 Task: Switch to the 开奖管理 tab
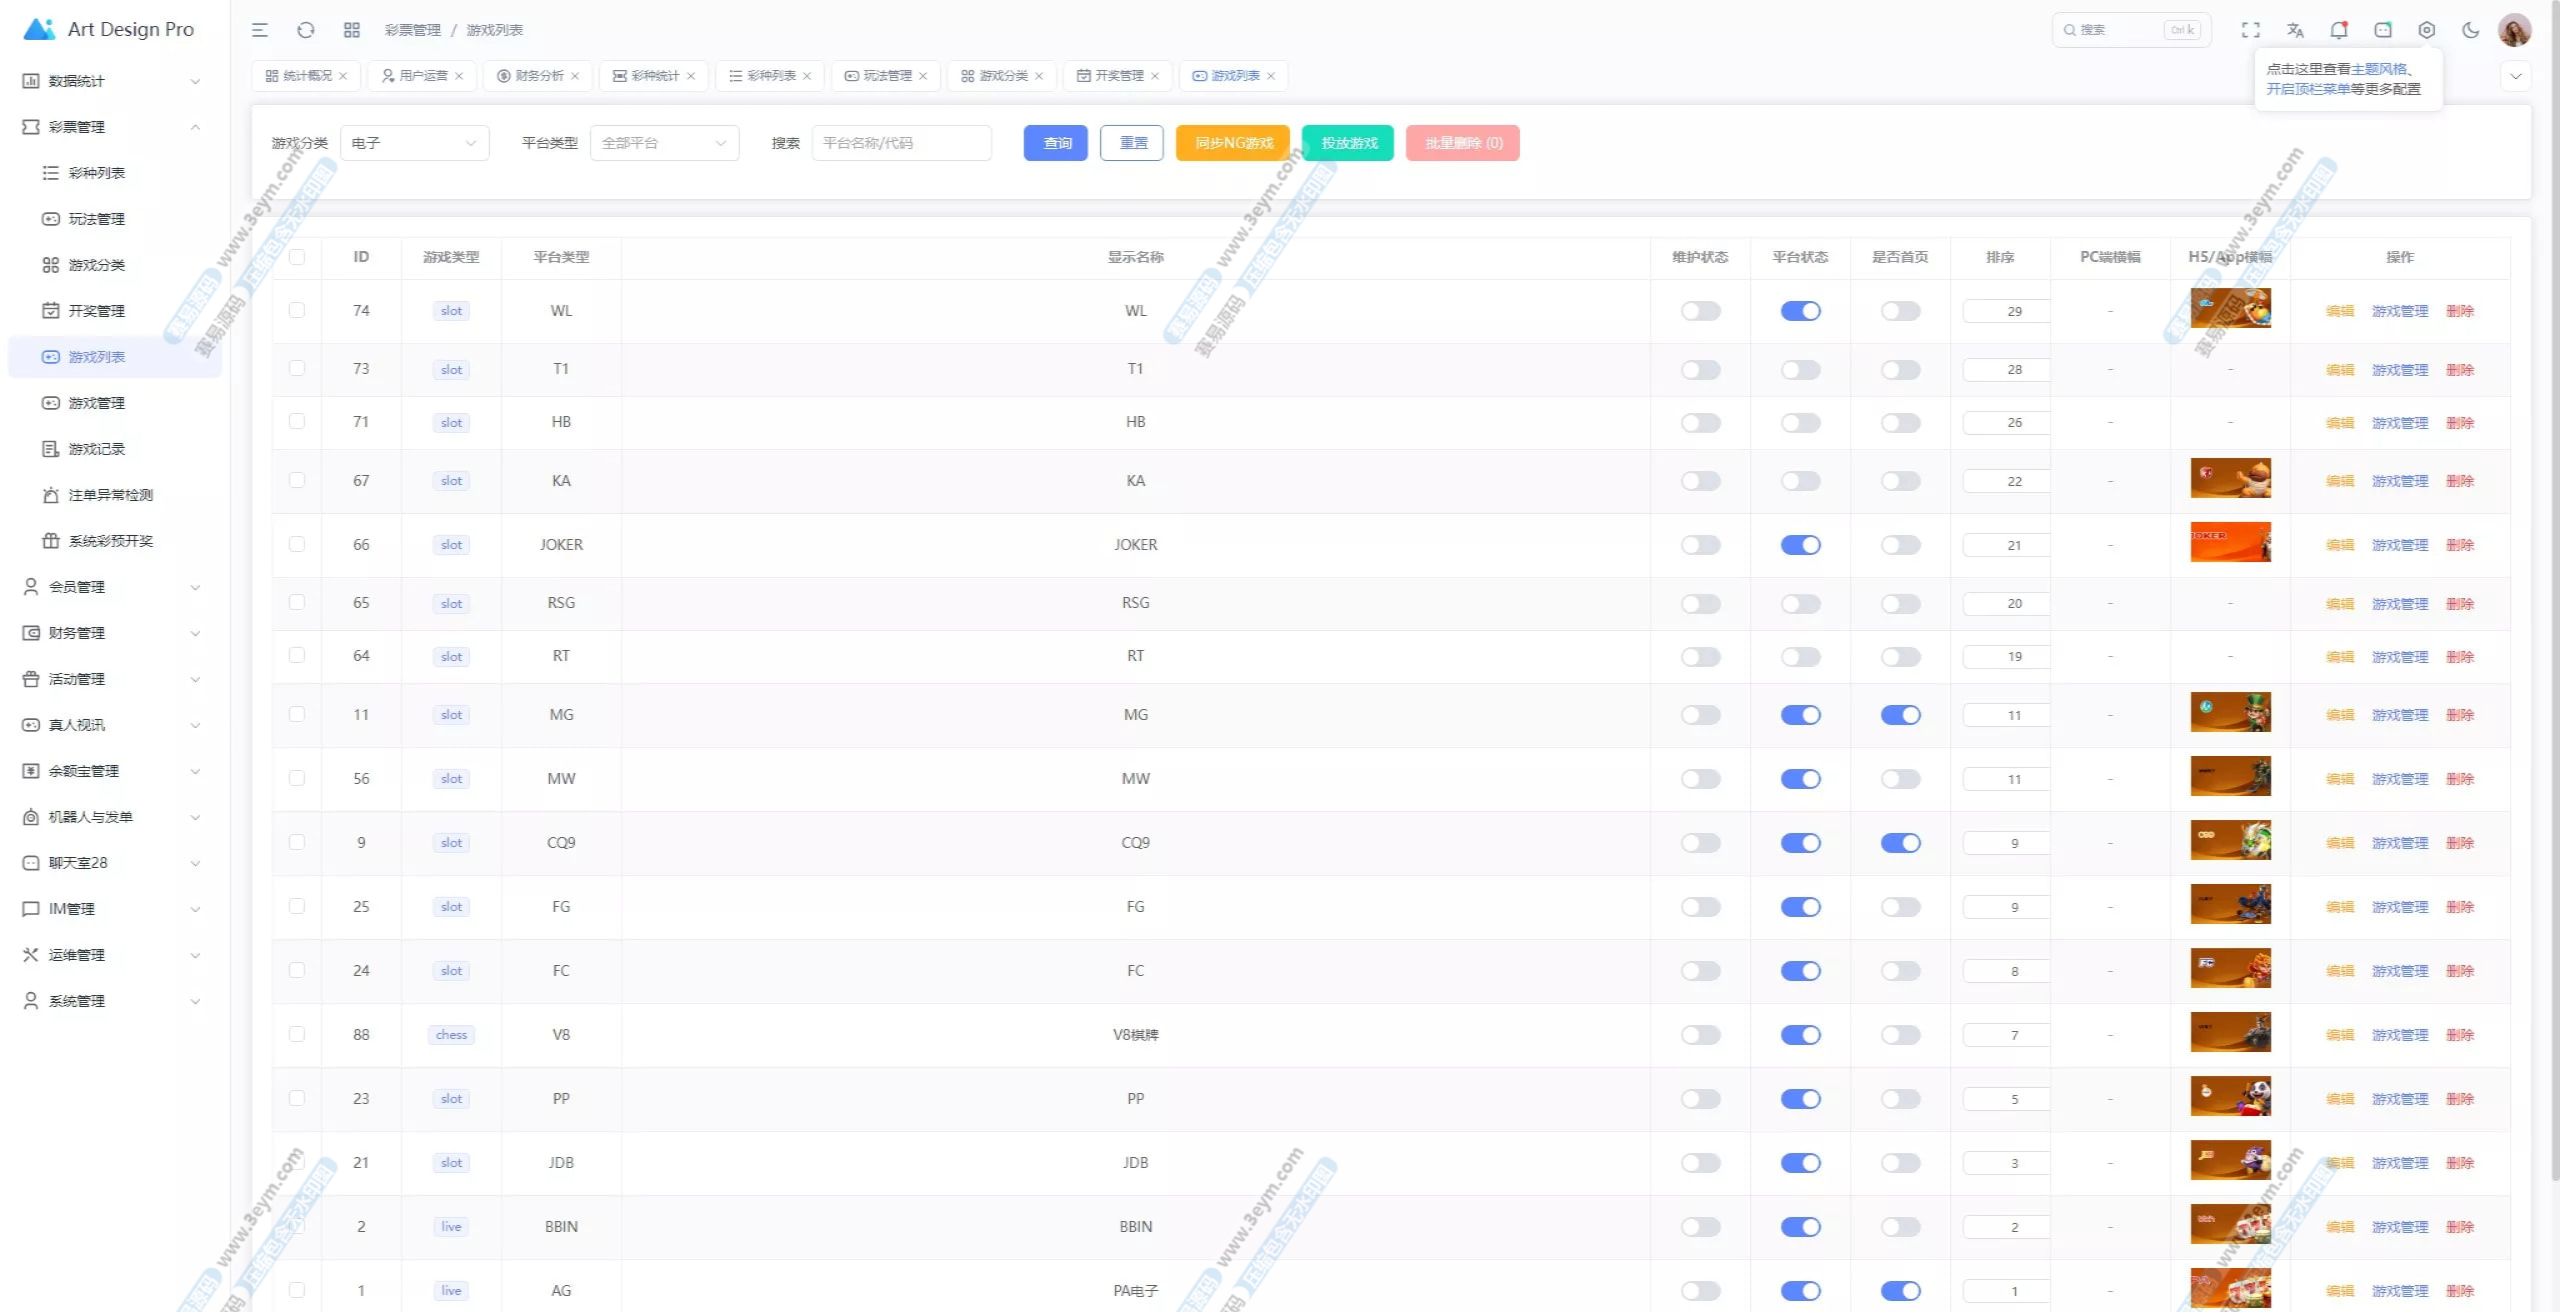(1117, 76)
